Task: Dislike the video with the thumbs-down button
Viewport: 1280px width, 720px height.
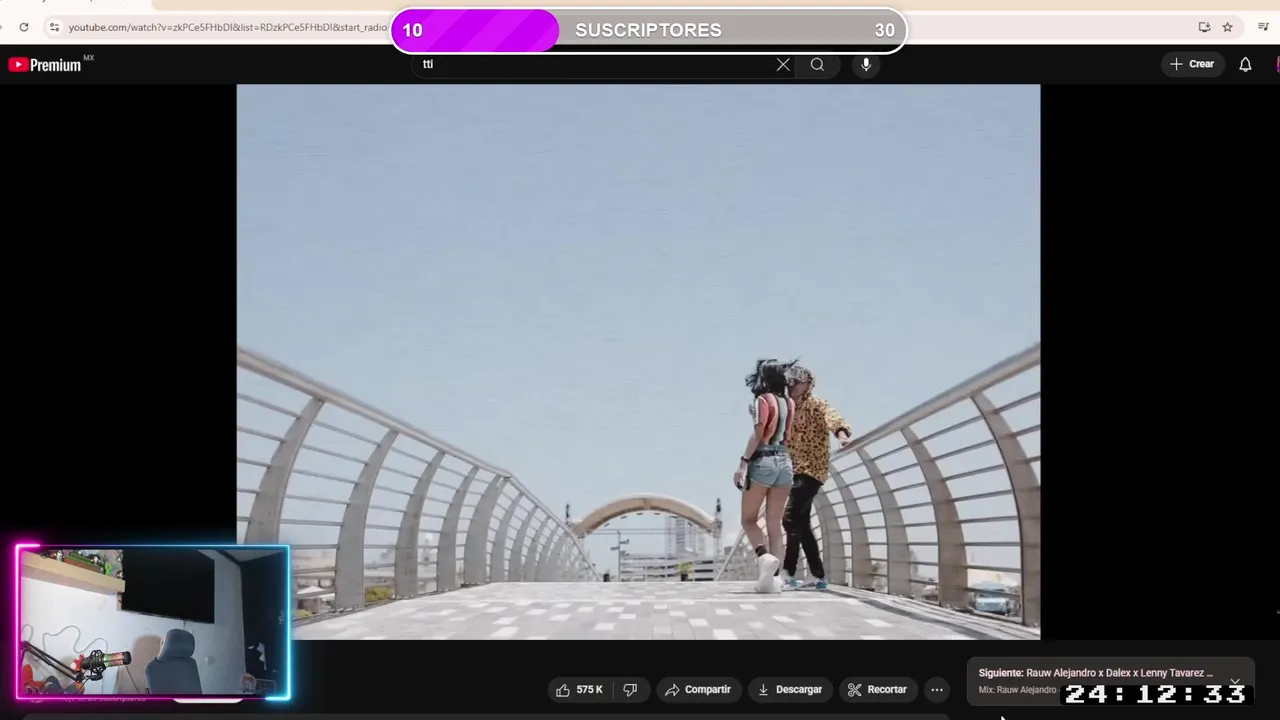Action: click(x=630, y=690)
